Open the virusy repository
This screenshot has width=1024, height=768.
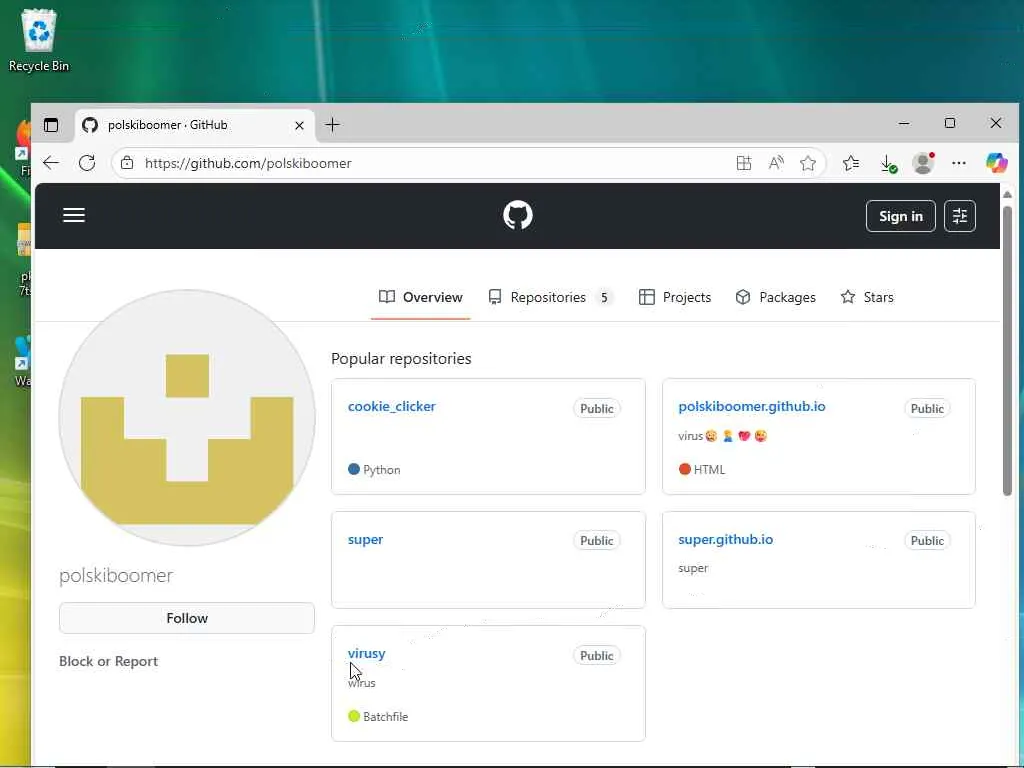(366, 653)
